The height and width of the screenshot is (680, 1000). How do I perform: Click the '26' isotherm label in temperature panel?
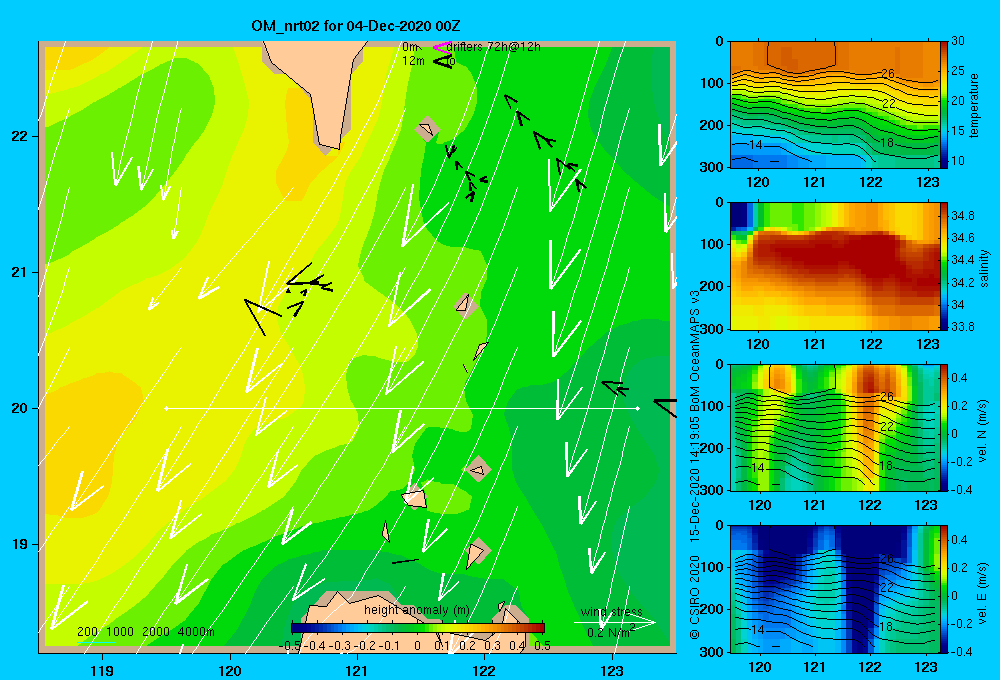[x=888, y=74]
